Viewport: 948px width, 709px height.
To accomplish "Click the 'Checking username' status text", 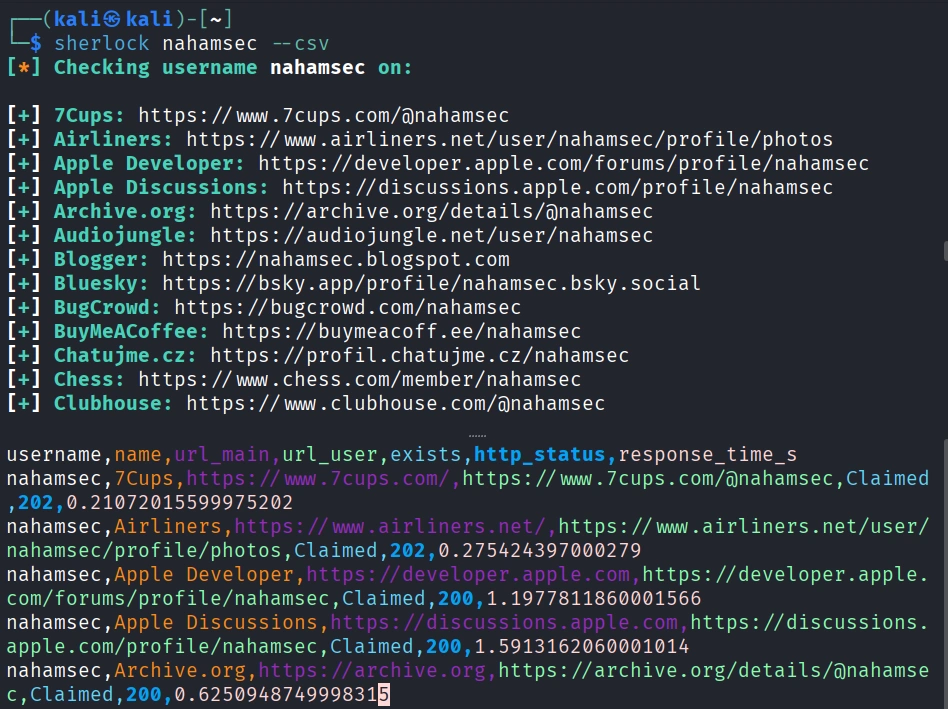I will (x=155, y=68).
